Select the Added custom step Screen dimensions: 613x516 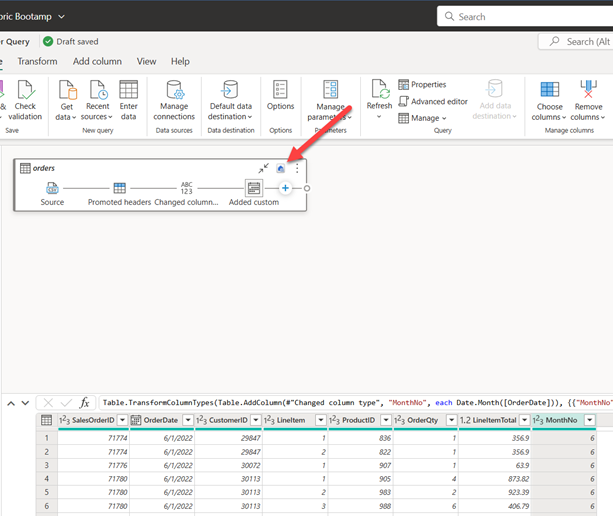coord(254,193)
